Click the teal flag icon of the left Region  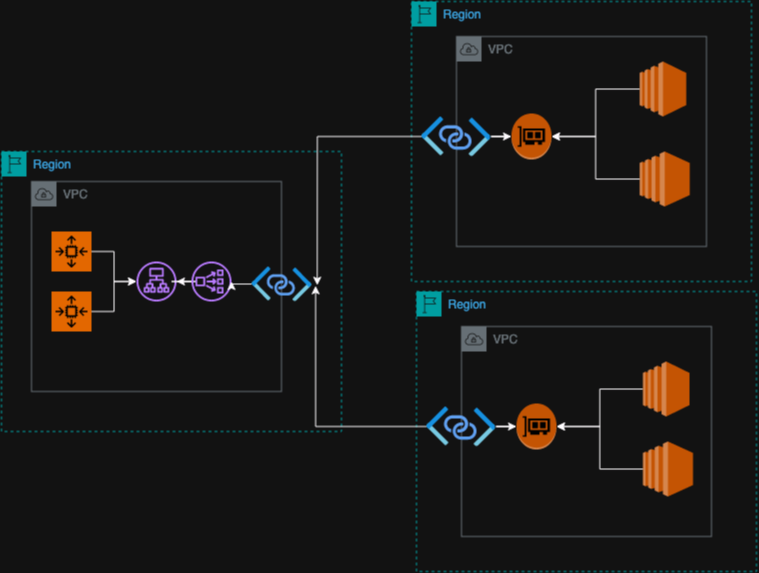(x=13, y=164)
